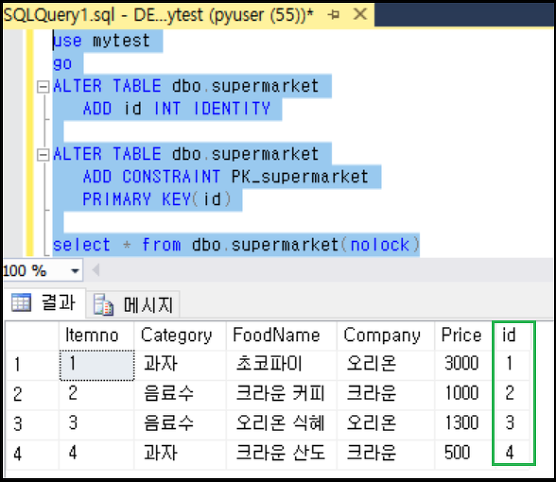Click 'ADD id INT IDENTITY' line
Screen dimensions: 556x482
pos(177,109)
